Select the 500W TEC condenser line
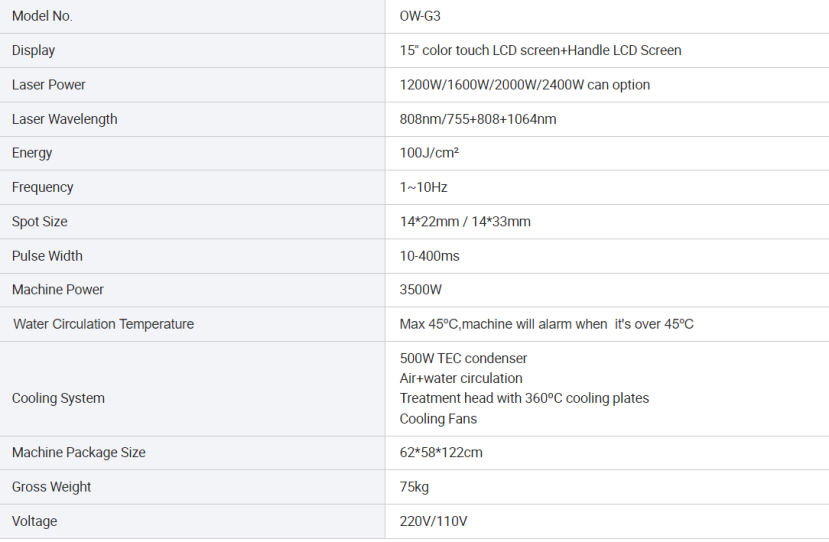The image size is (829, 542). pyautogui.click(x=463, y=359)
